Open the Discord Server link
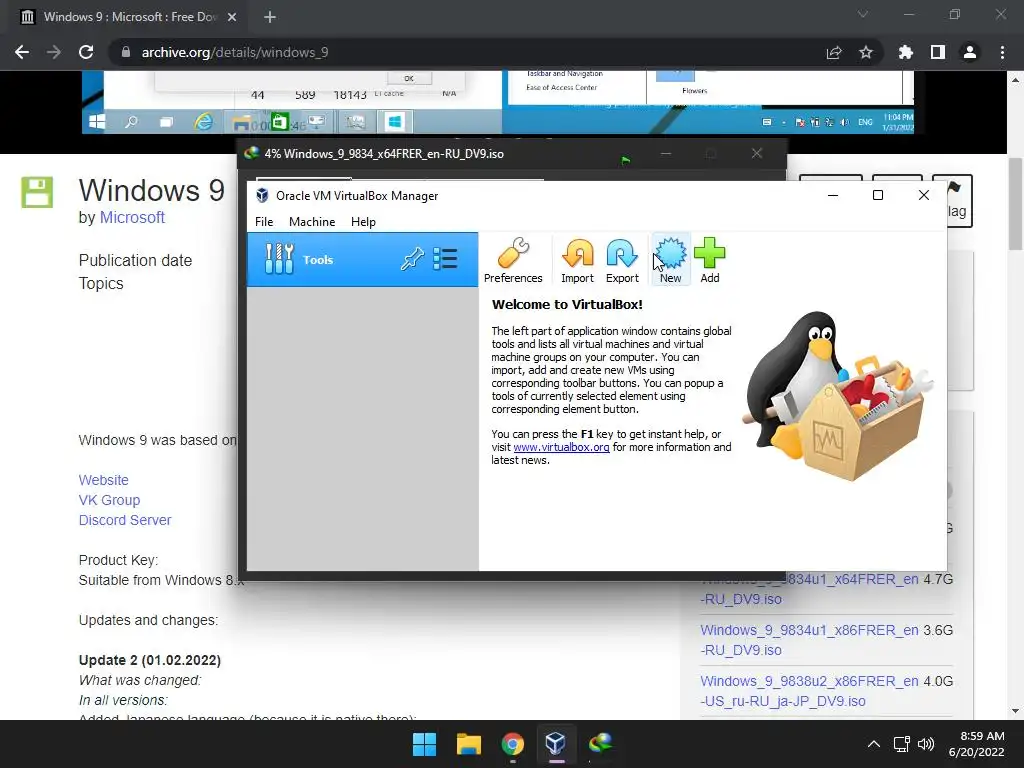This screenshot has width=1024, height=768. click(125, 520)
